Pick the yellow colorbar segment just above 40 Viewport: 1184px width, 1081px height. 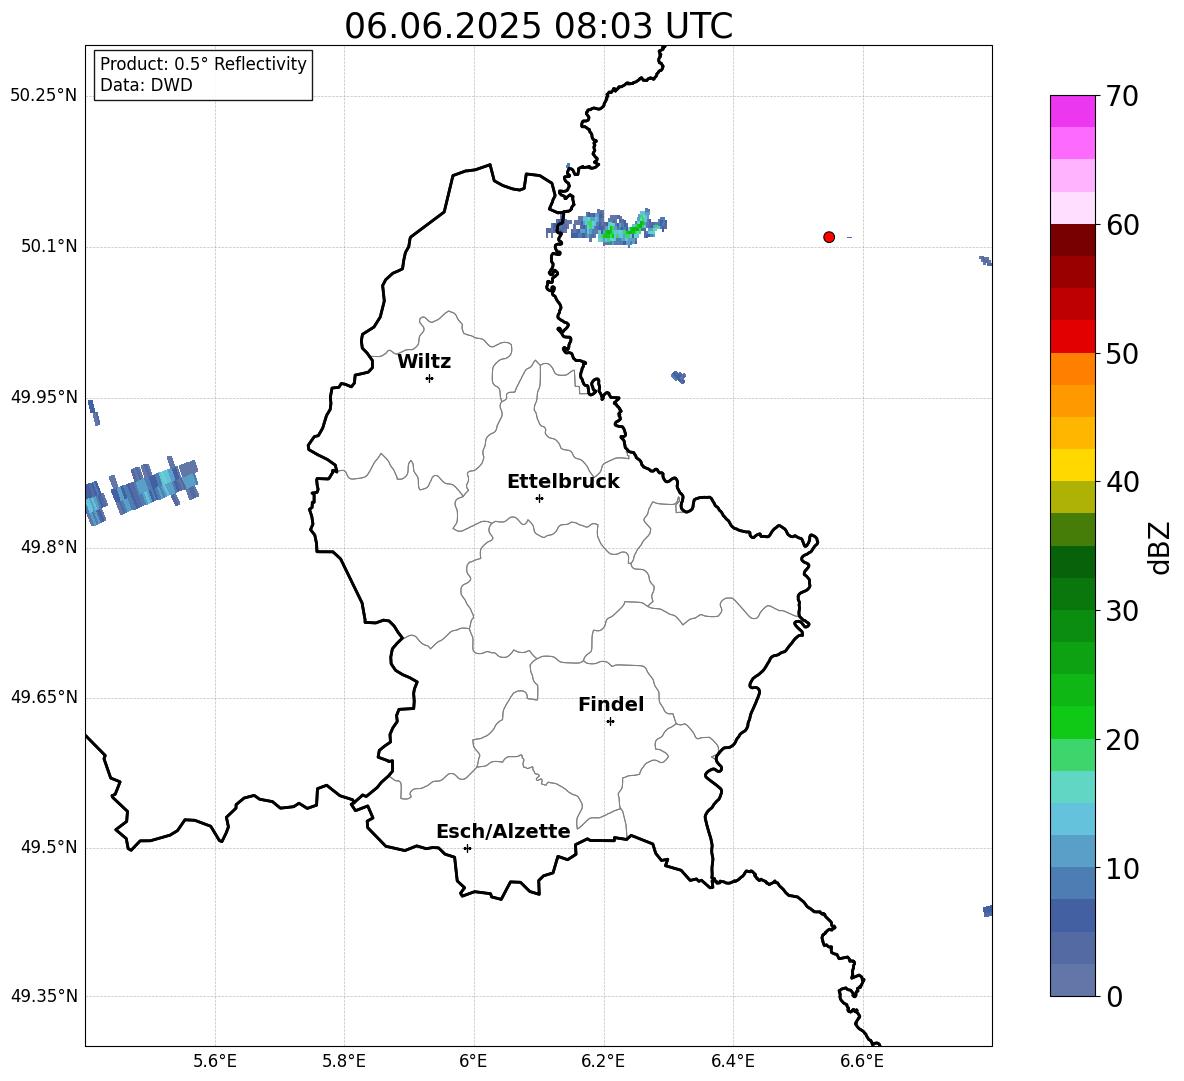tap(1072, 465)
